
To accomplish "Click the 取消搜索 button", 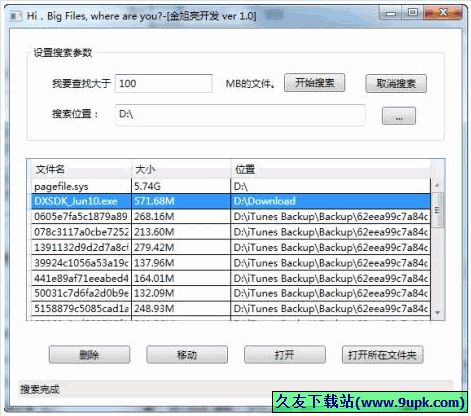I will point(396,83).
